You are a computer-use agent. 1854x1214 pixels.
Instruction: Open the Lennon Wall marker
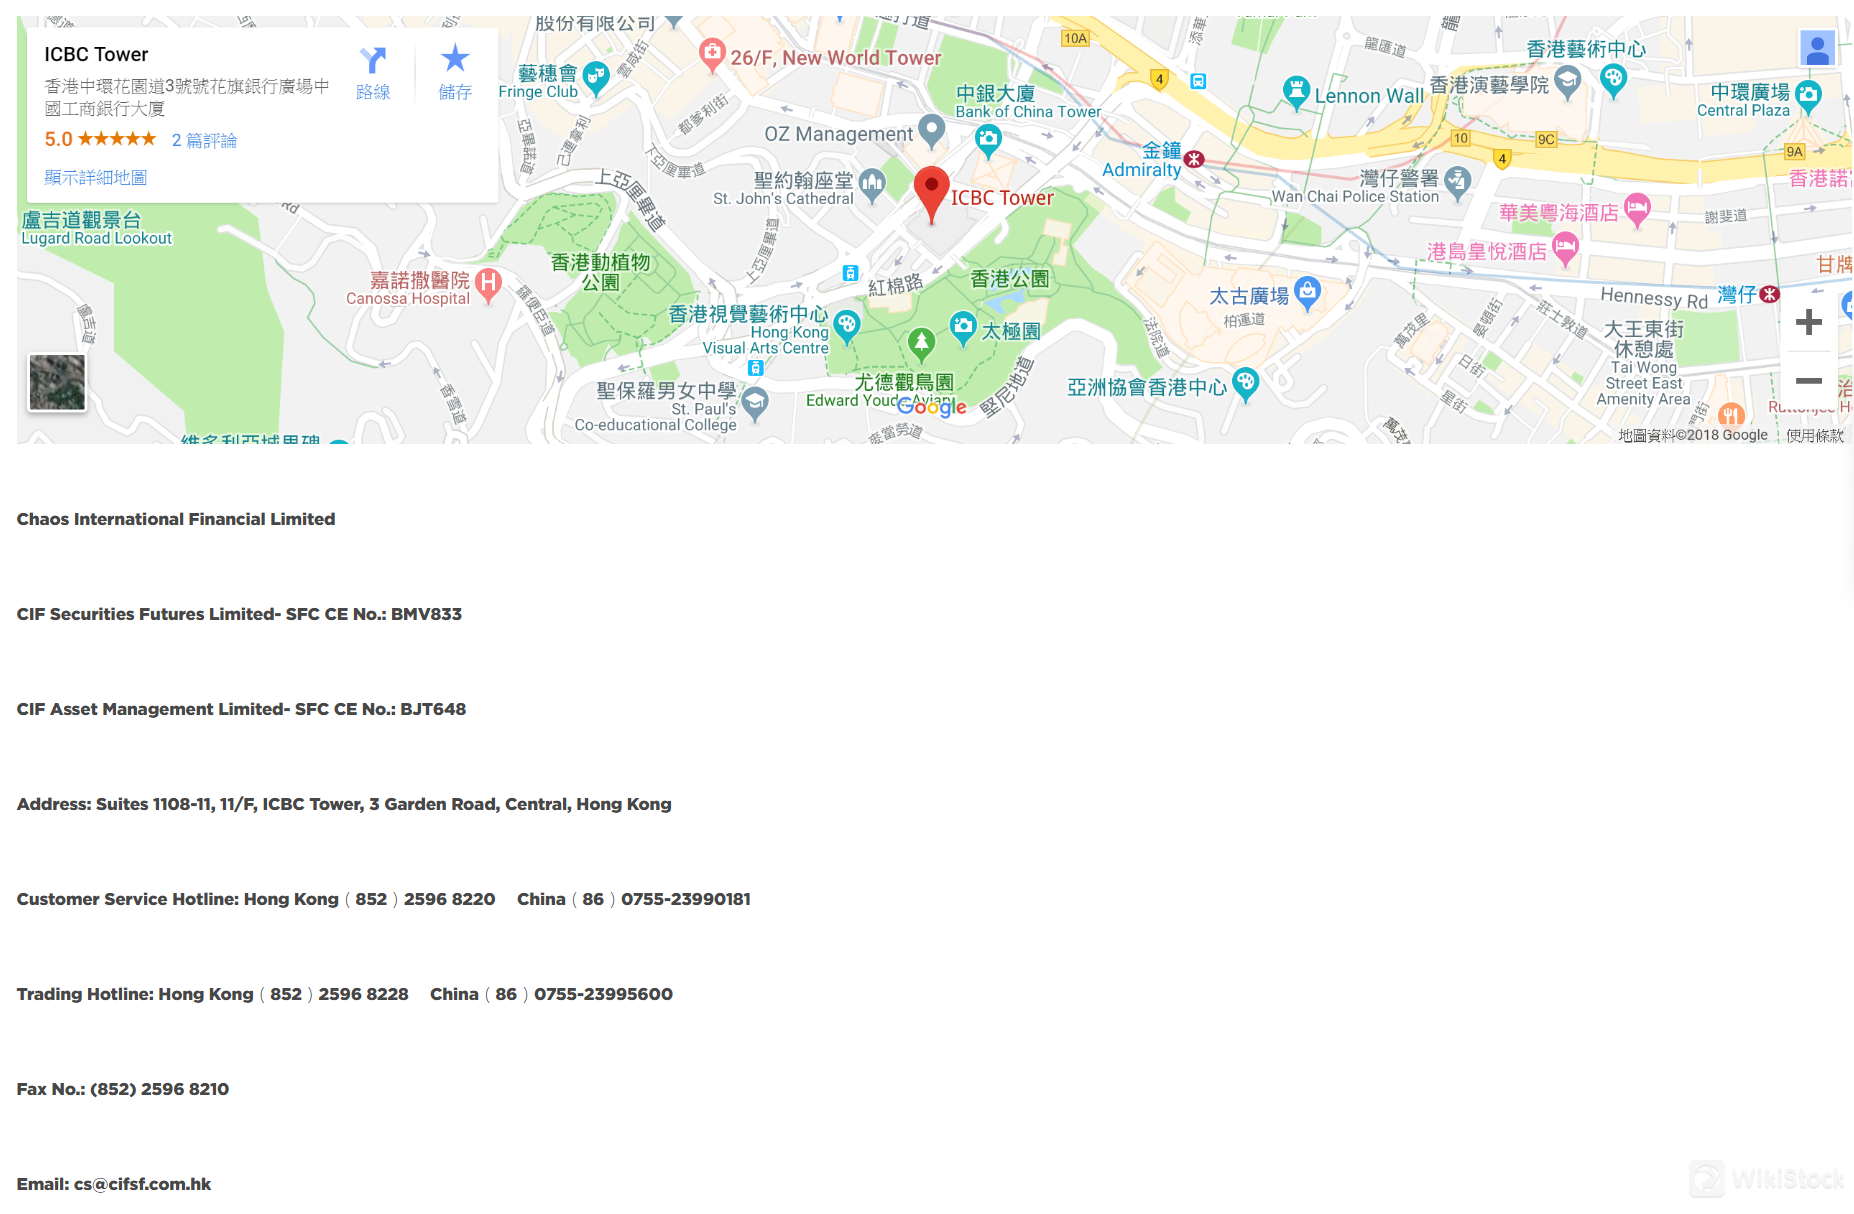(x=1296, y=91)
